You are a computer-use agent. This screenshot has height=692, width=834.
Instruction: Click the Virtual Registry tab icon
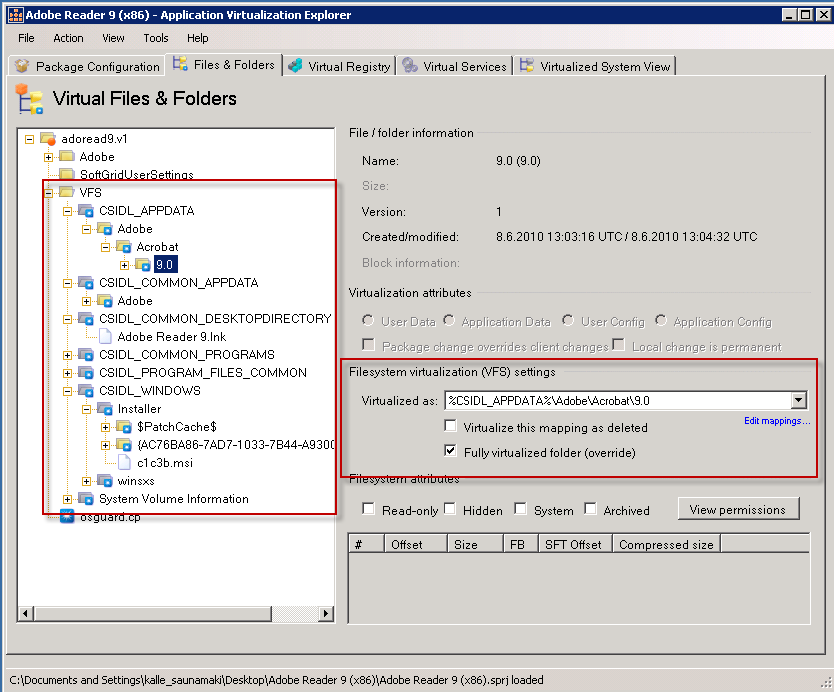click(295, 66)
